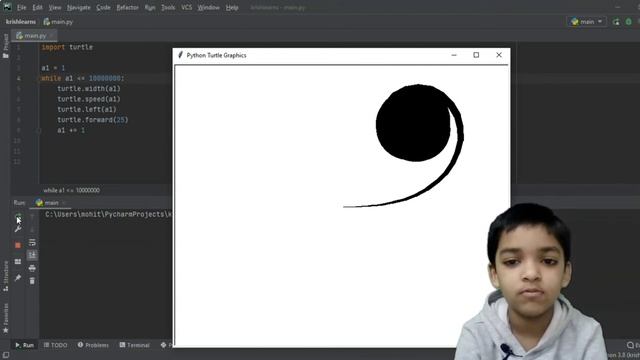The image size is (640, 360).
Task: Close the main tab in Run panel
Action: click(x=64, y=203)
